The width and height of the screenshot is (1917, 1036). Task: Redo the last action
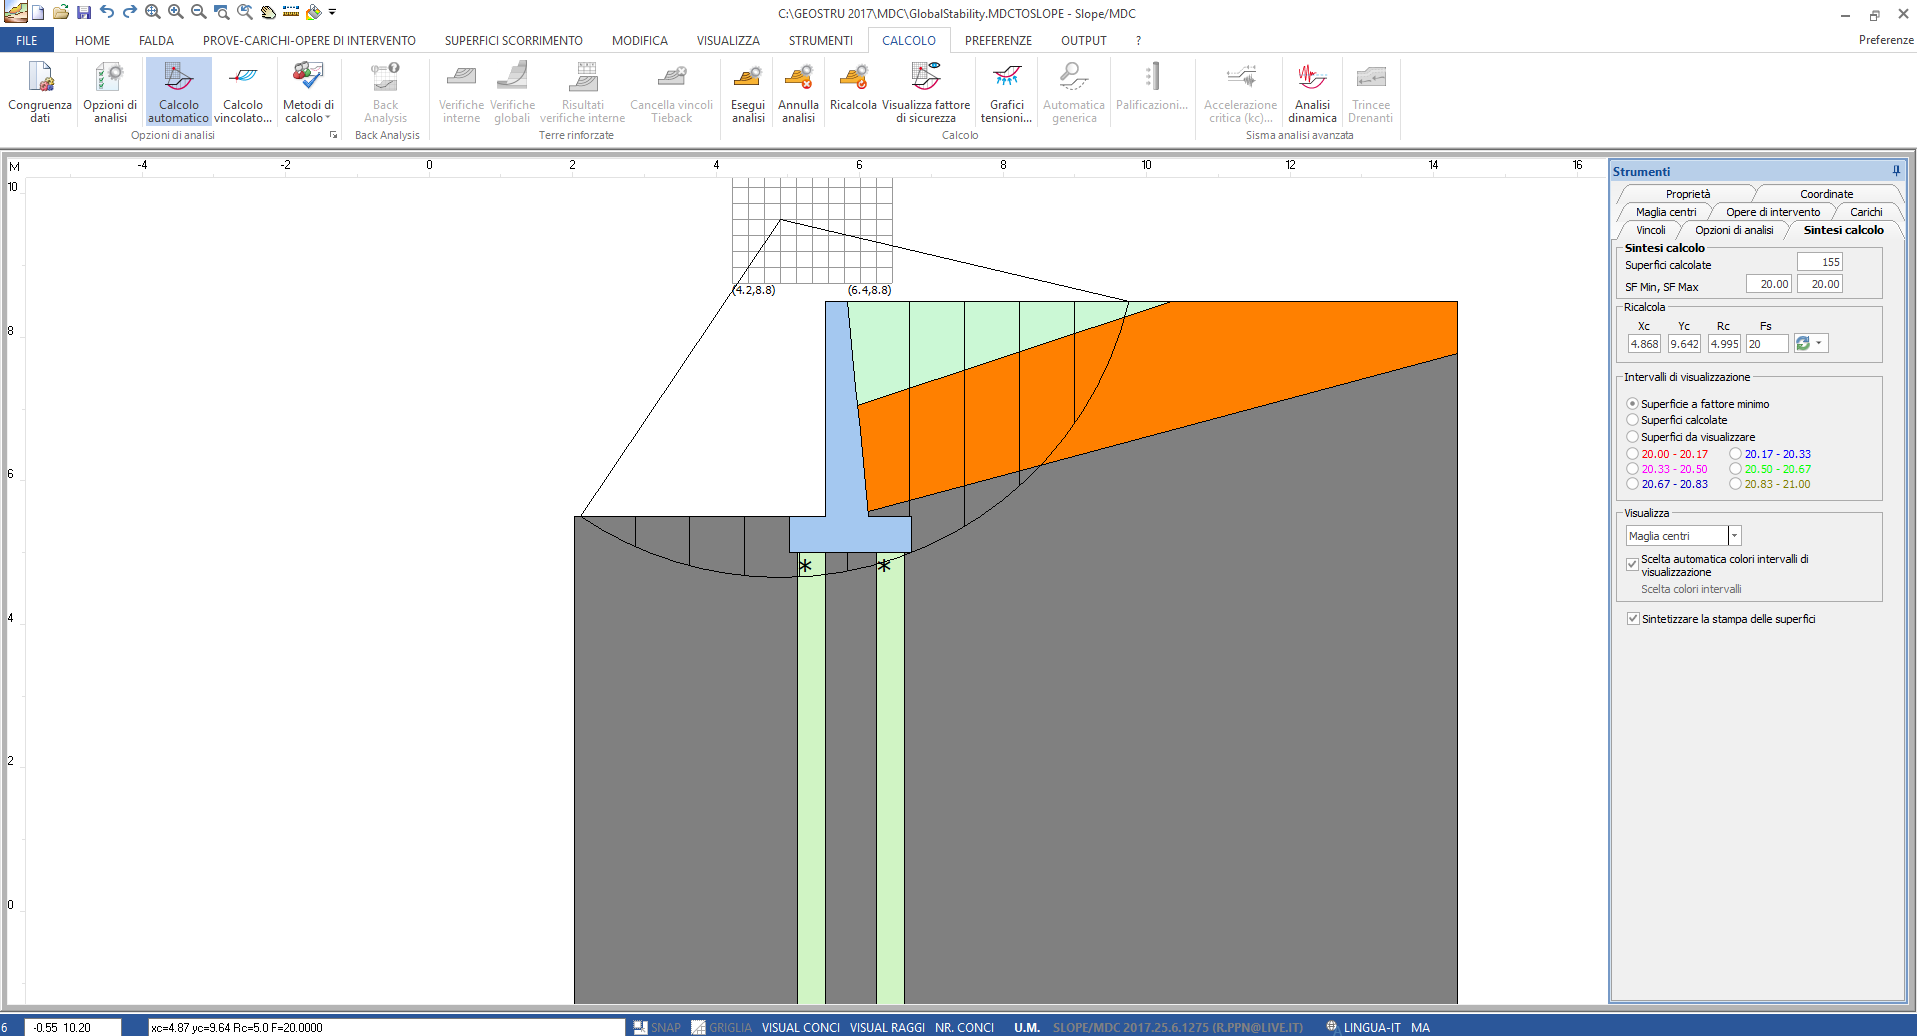(129, 12)
